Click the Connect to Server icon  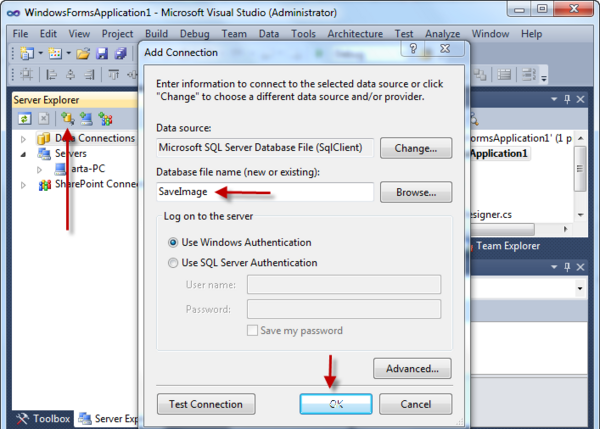(x=86, y=119)
